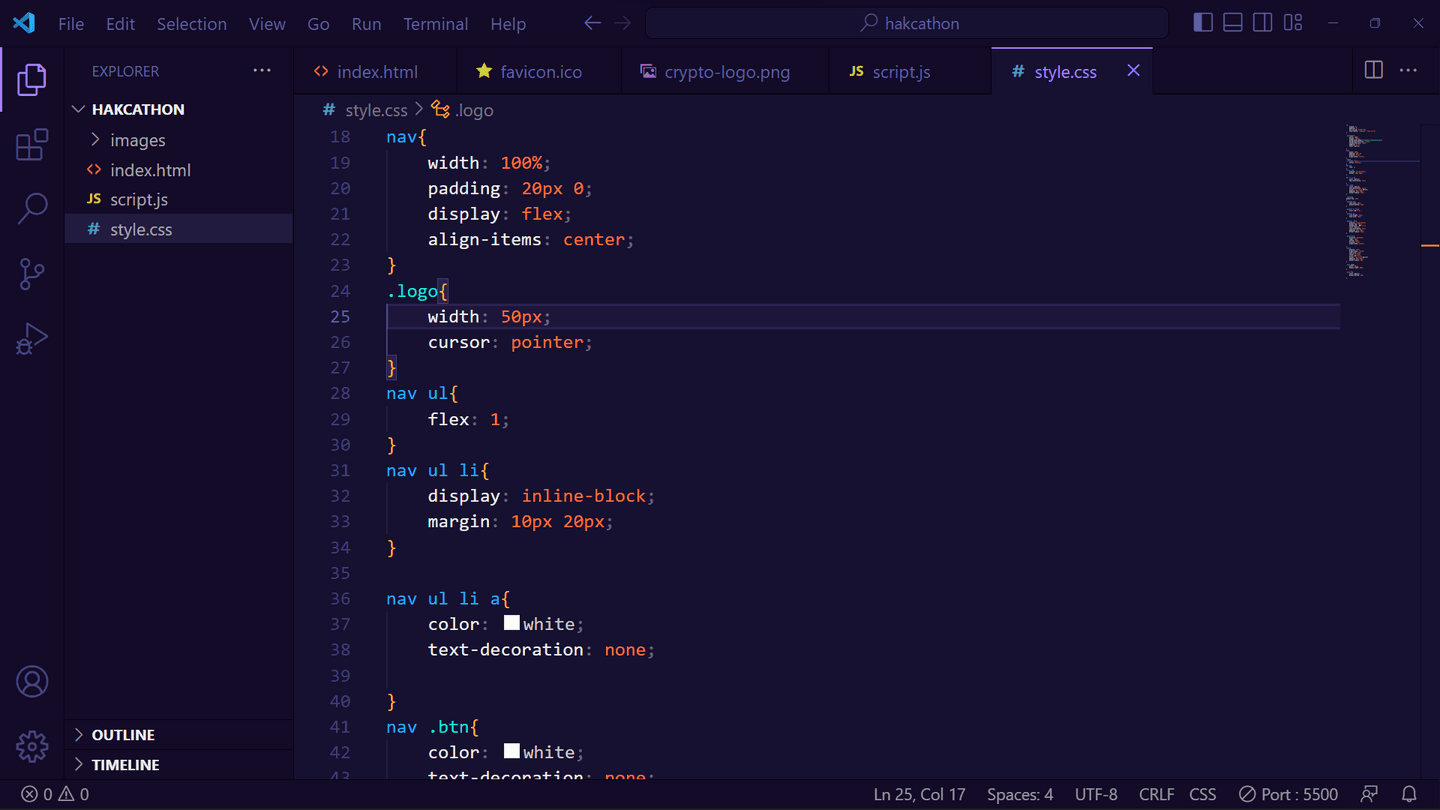Image resolution: width=1440 pixels, height=810 pixels.
Task: Toggle the secondary side bar layout icon
Action: [x=1263, y=23]
